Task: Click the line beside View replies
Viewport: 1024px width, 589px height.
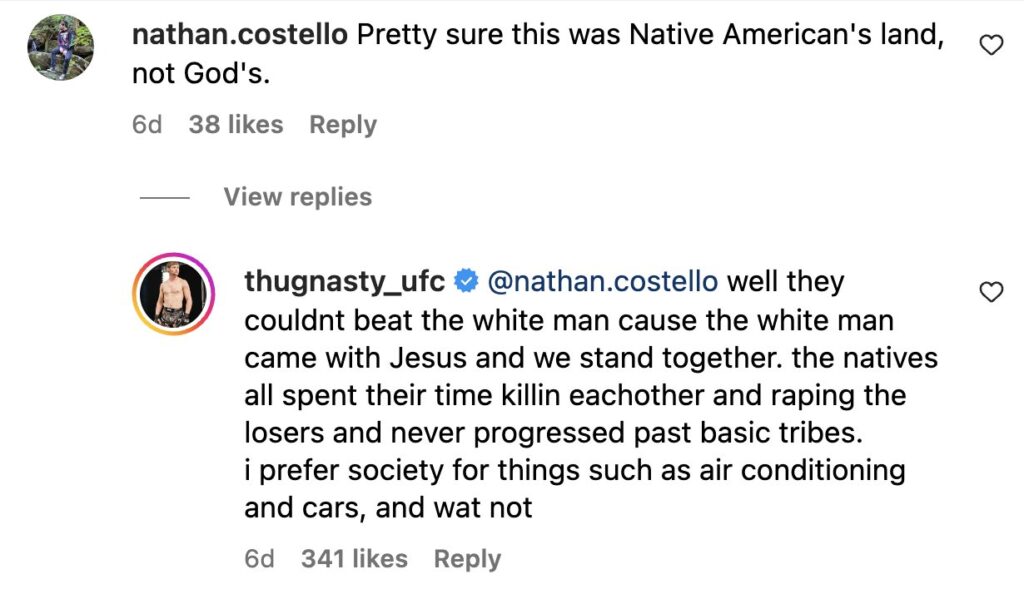Action: (x=165, y=198)
